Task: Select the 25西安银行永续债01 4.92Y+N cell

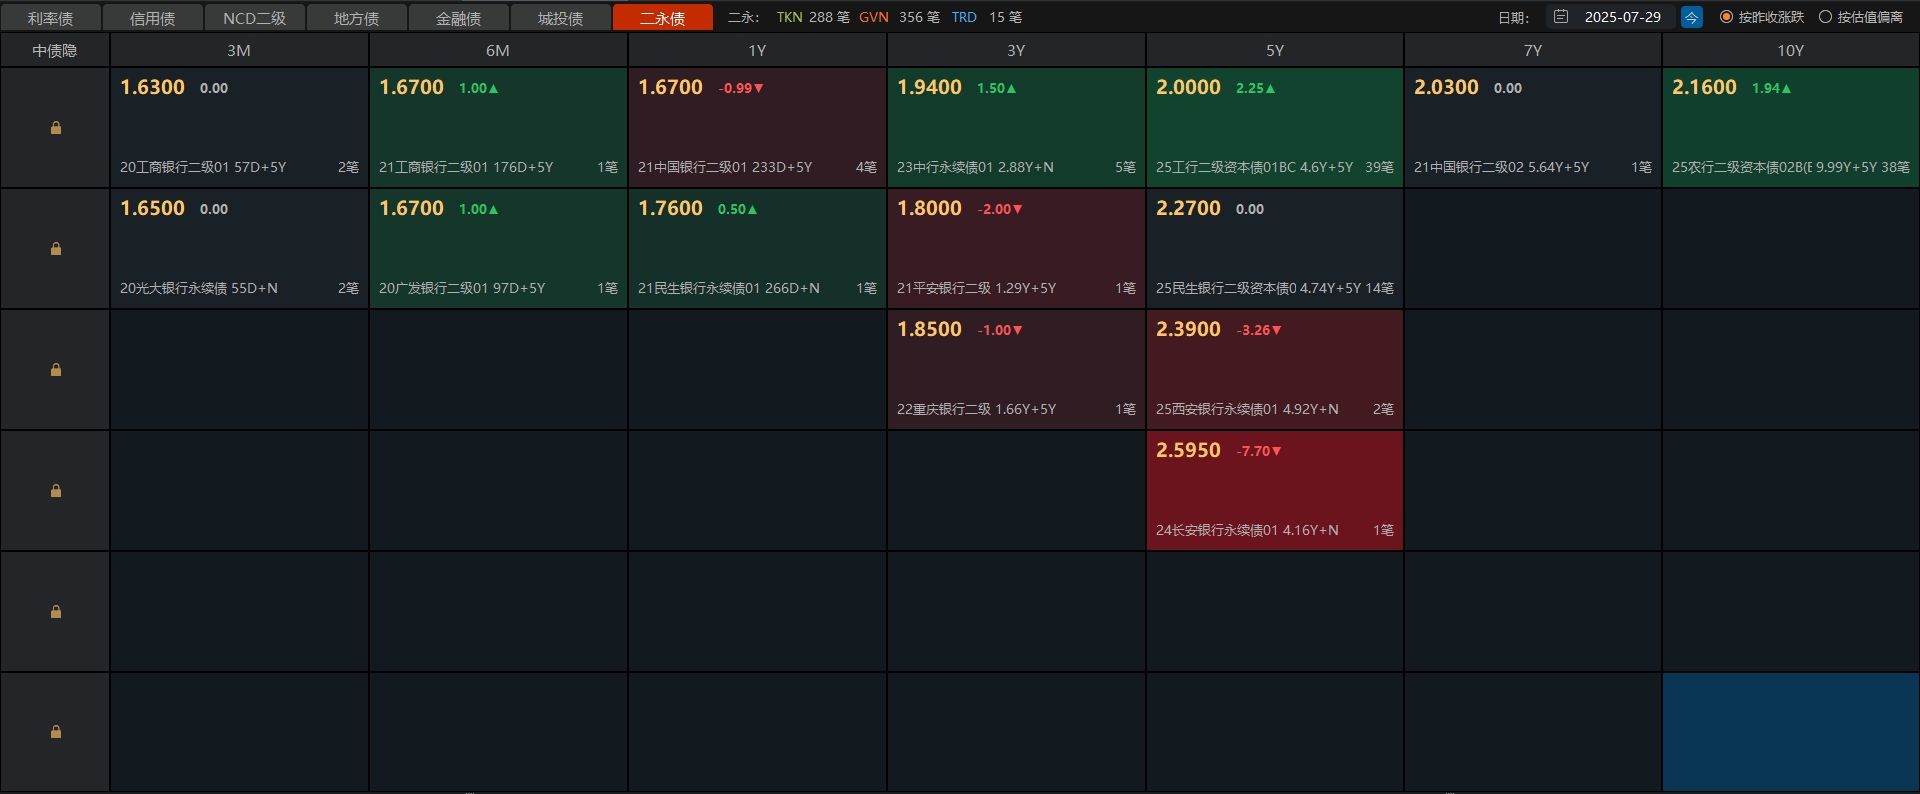Action: pos(1275,369)
